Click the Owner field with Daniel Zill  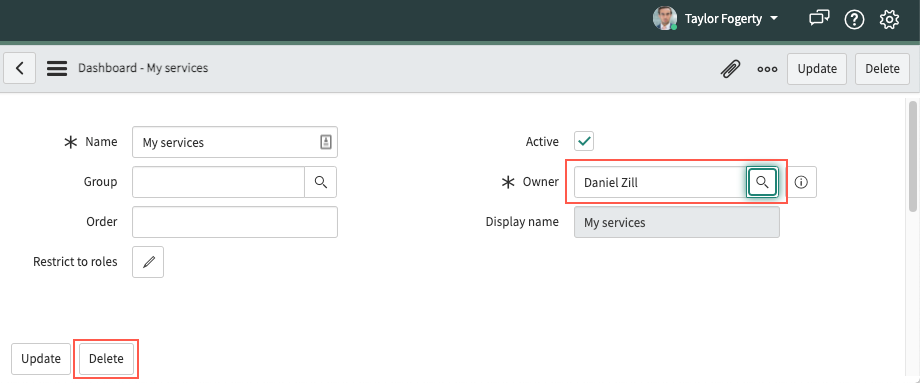tap(660, 182)
